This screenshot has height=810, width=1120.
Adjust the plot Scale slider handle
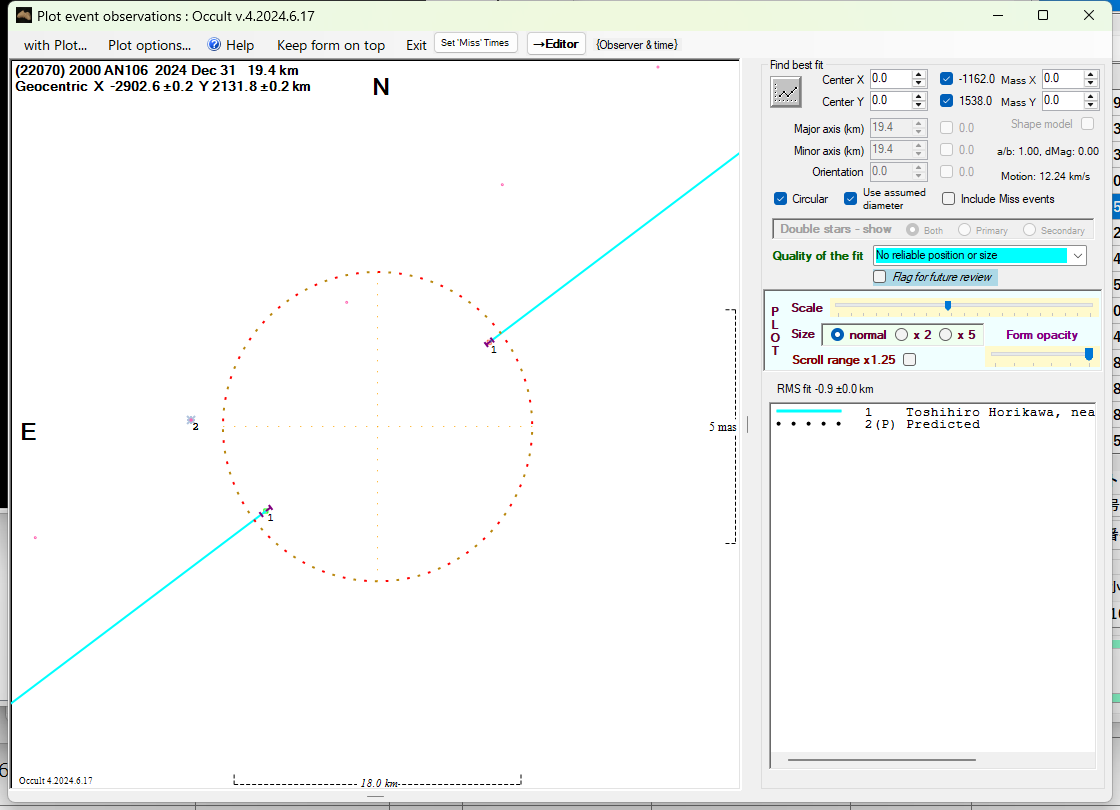pos(948,305)
